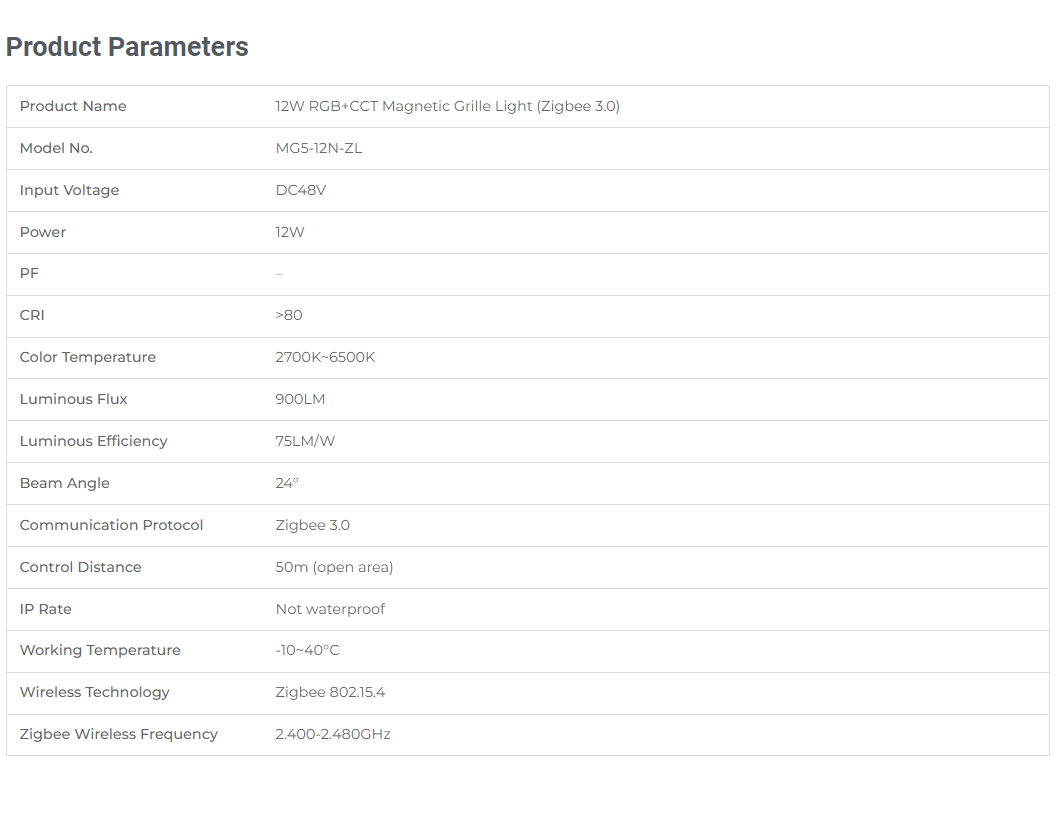Viewport: 1057px width, 827px height.
Task: Click model number MG5-12N-ZL
Action: (x=319, y=148)
